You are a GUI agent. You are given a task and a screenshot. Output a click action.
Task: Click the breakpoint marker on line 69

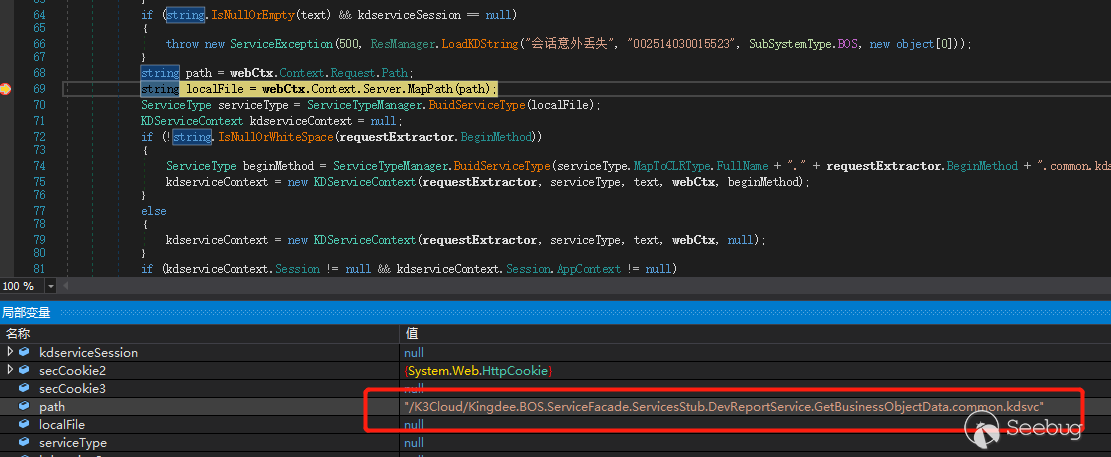pyautogui.click(x=6, y=89)
